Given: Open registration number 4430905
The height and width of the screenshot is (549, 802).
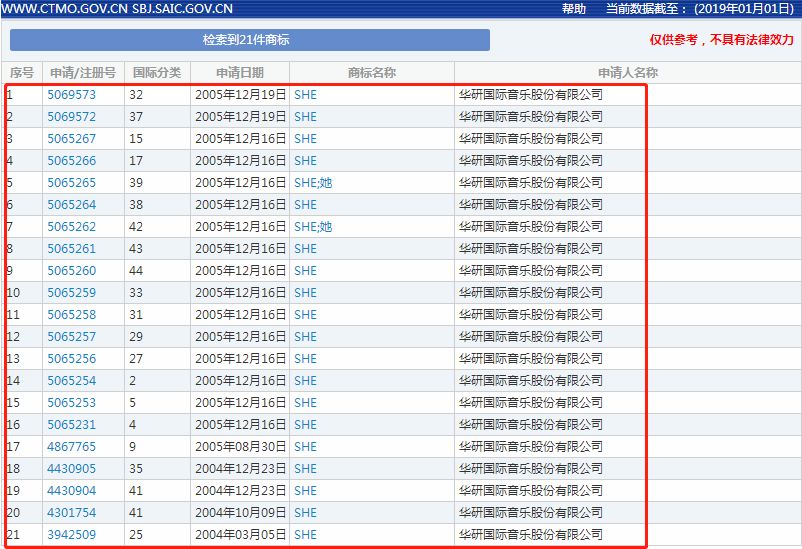Looking at the screenshot, I should tap(72, 469).
